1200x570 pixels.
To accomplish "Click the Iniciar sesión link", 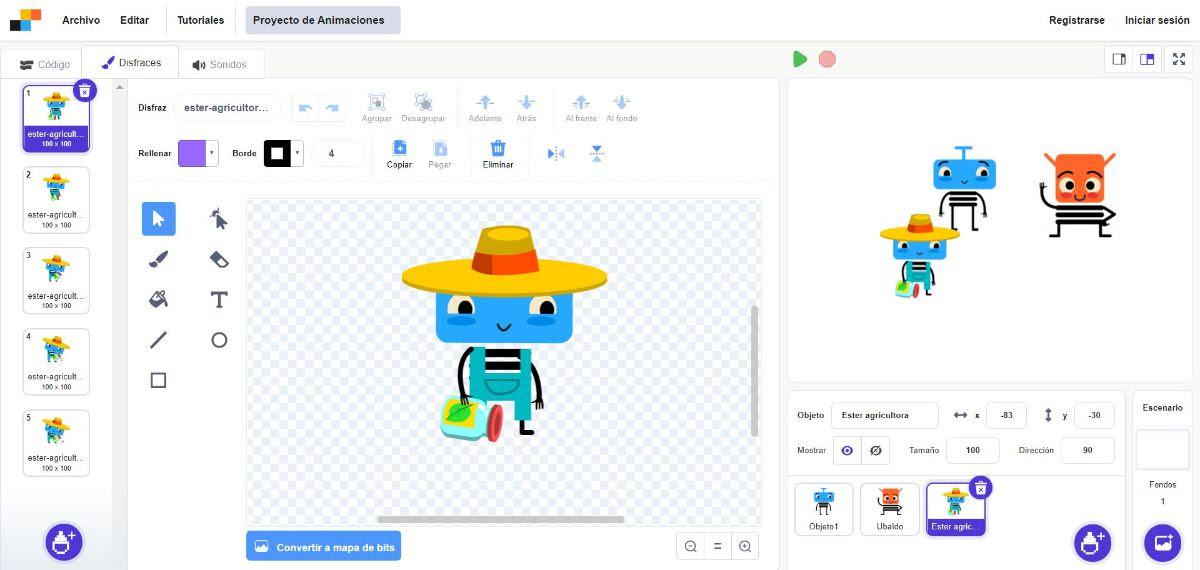I will tap(1157, 20).
